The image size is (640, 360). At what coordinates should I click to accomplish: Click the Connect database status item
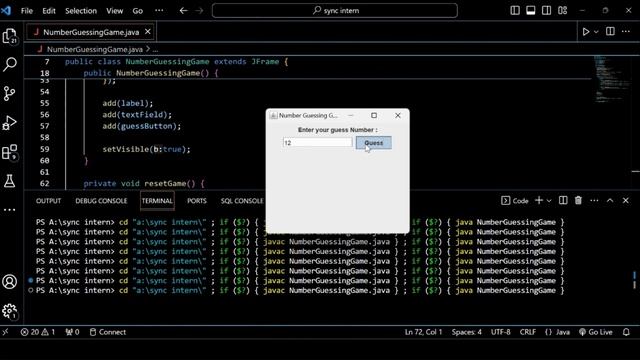(108, 332)
